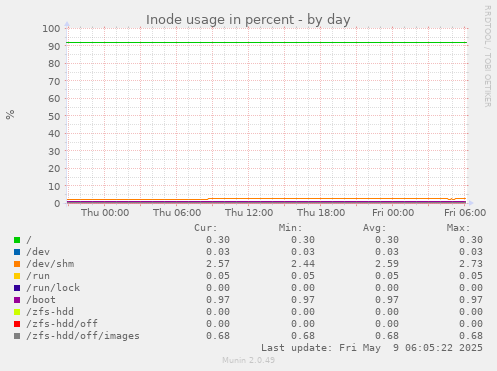Viewport: 497px width, 371px height.
Task: Click the /dev/shm maximum value 2.73
Action: [x=471, y=264]
